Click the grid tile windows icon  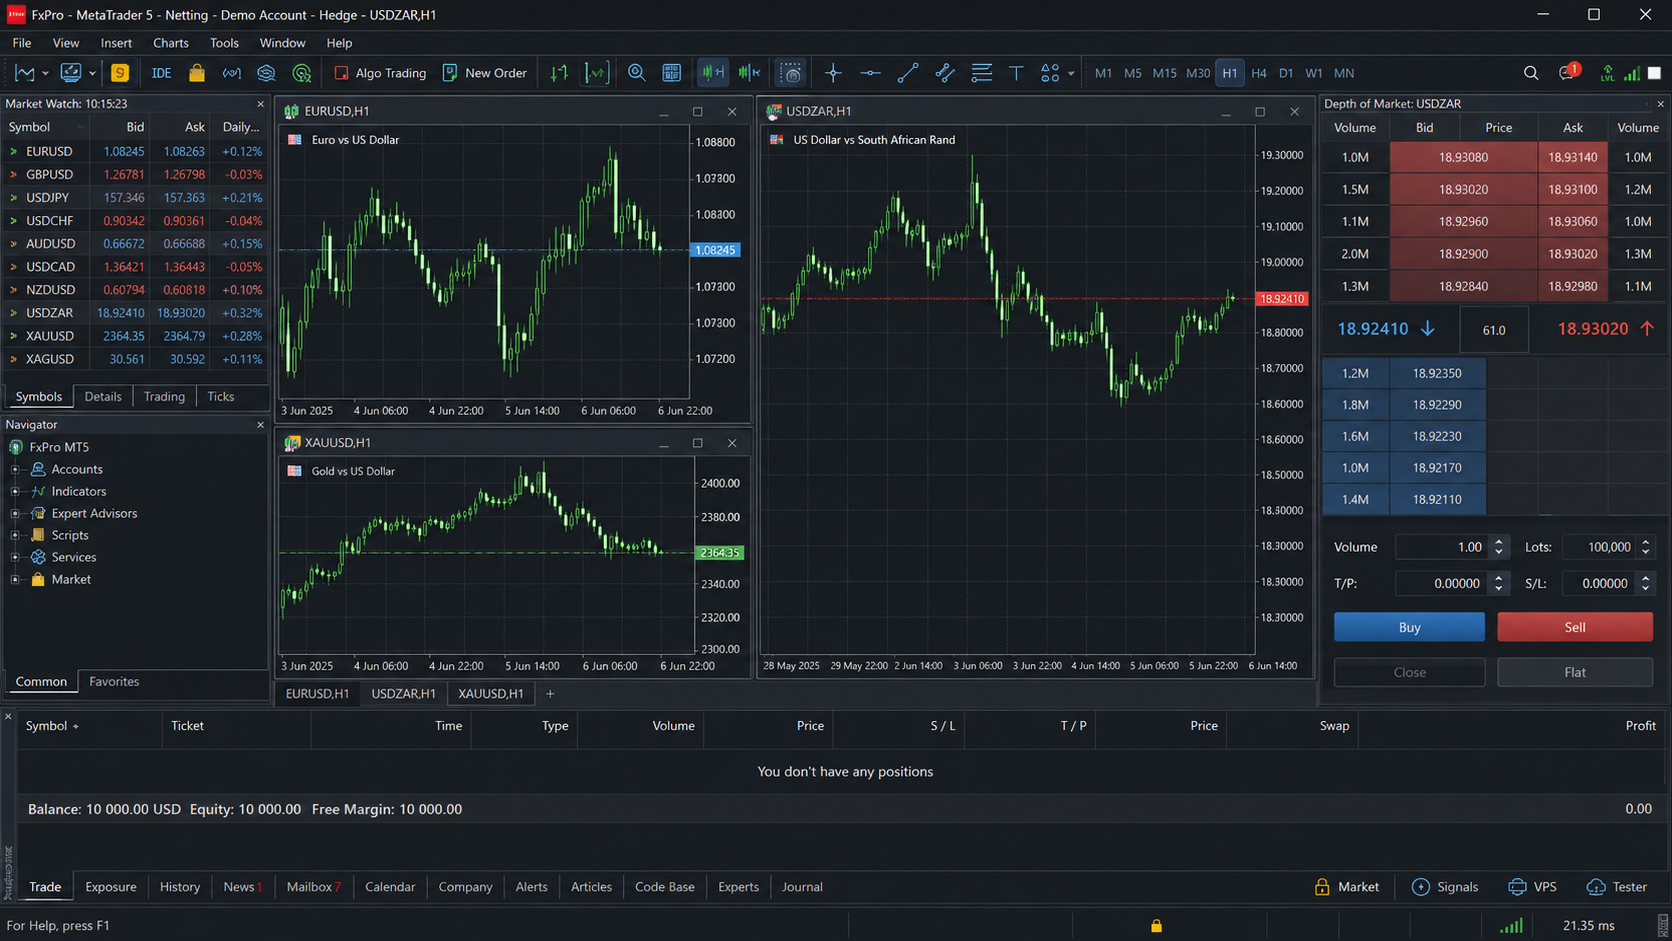[672, 73]
